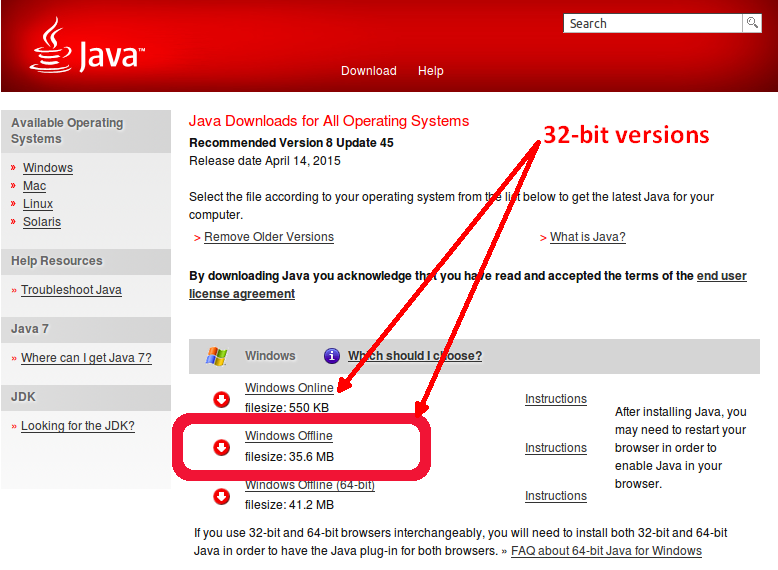Open the Solaris operating system link
Image resolution: width=778 pixels, height=570 pixels.
click(42, 222)
